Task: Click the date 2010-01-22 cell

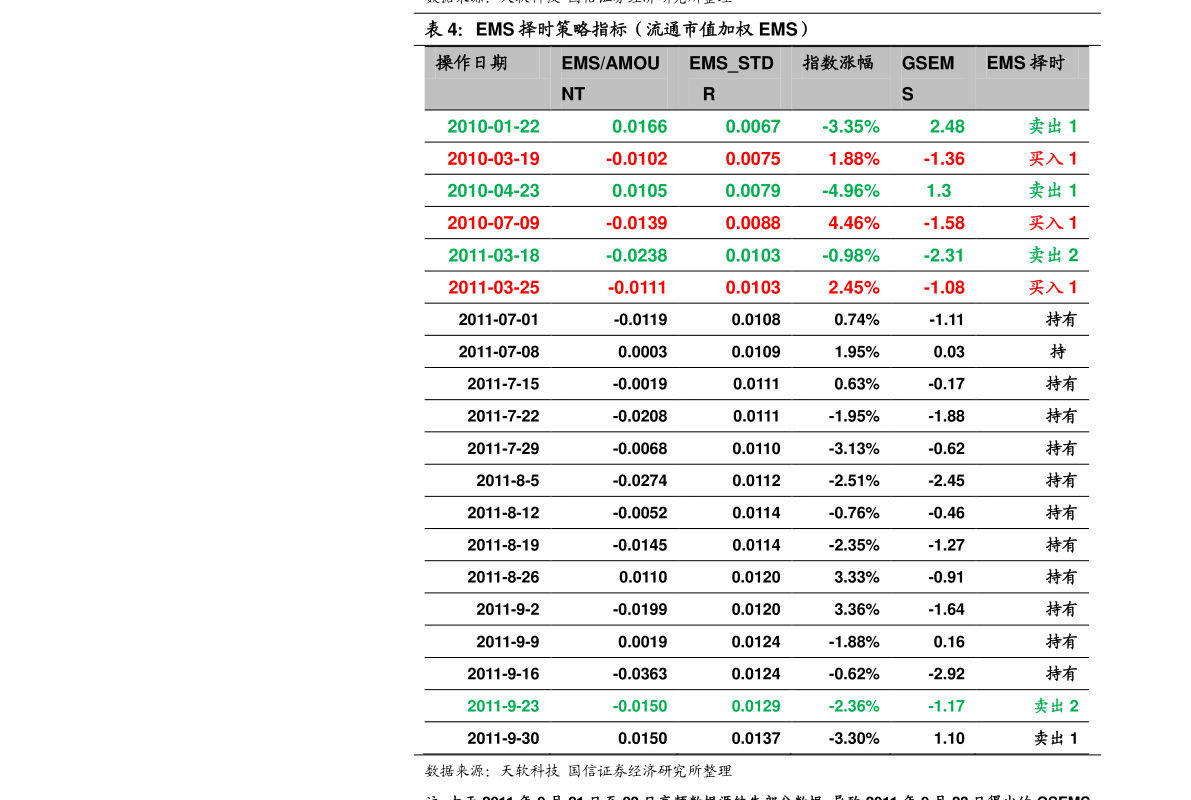Action: pos(493,126)
